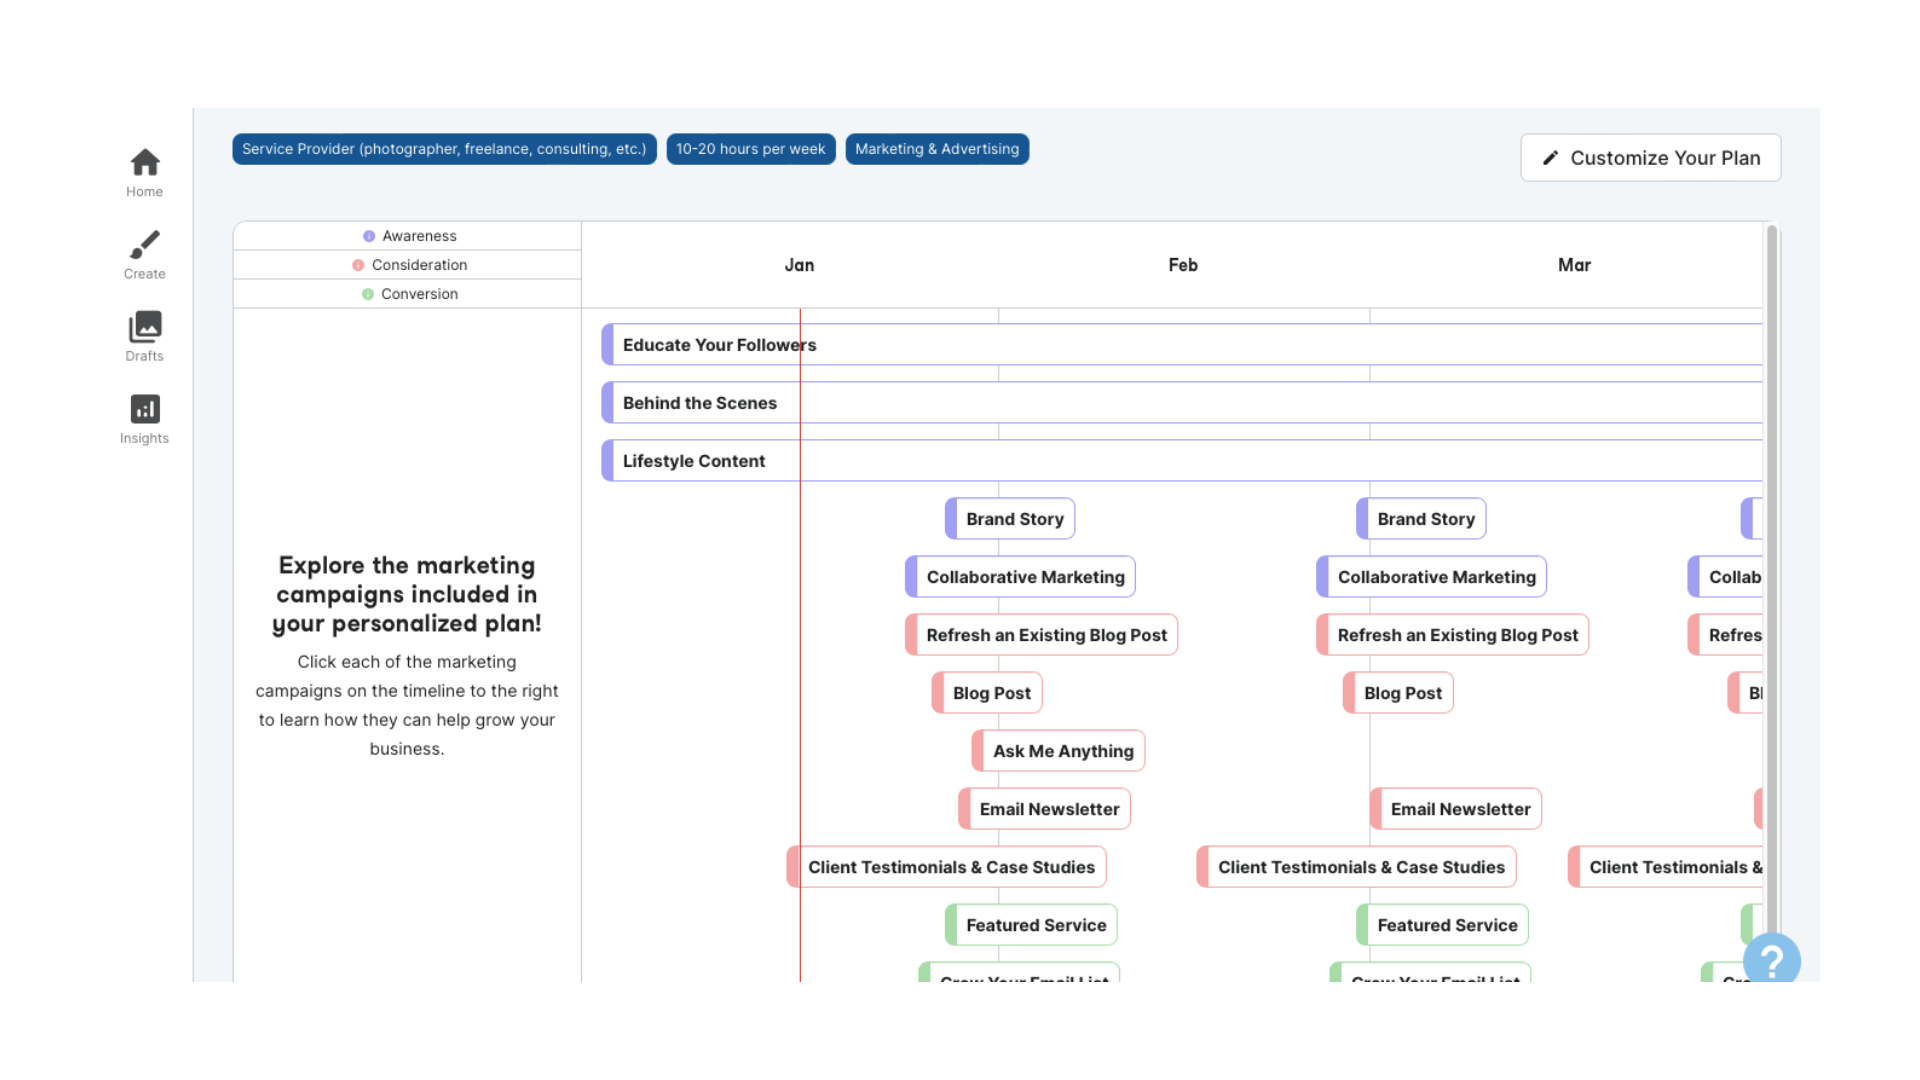The image size is (1920, 1080).
Task: Open the help question mark bubble
Action: coord(1772,960)
